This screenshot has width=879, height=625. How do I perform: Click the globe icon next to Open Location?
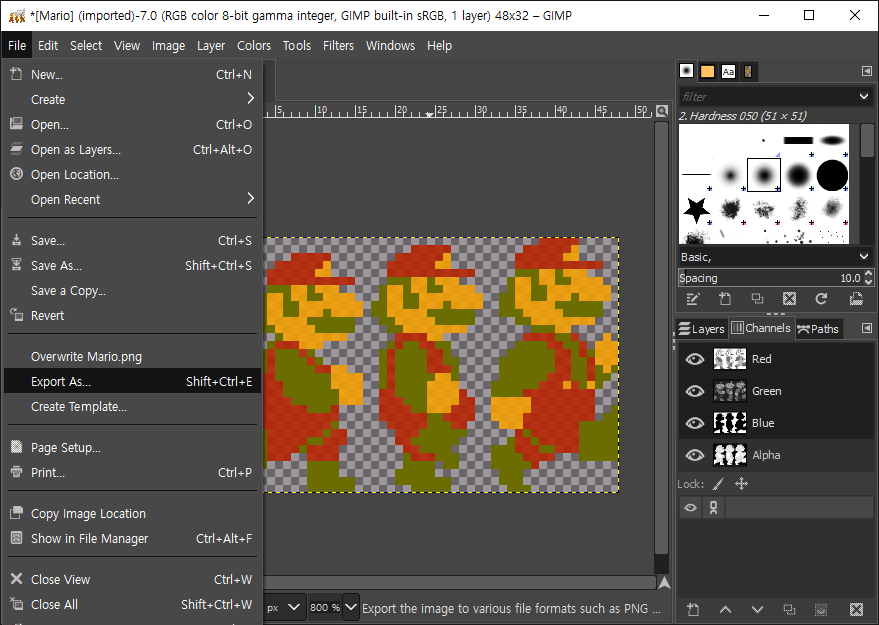point(17,174)
